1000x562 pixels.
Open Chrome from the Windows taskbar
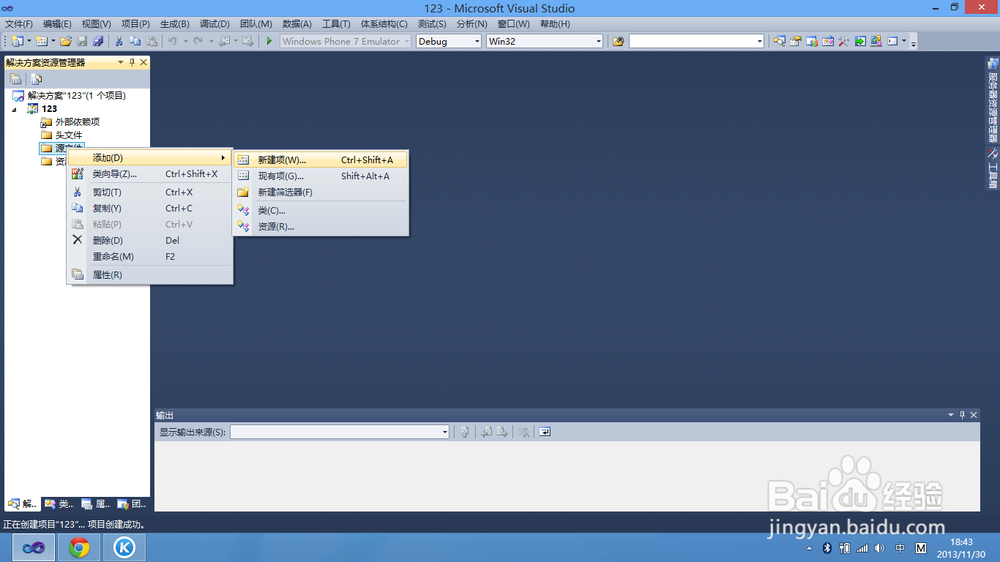[79, 547]
